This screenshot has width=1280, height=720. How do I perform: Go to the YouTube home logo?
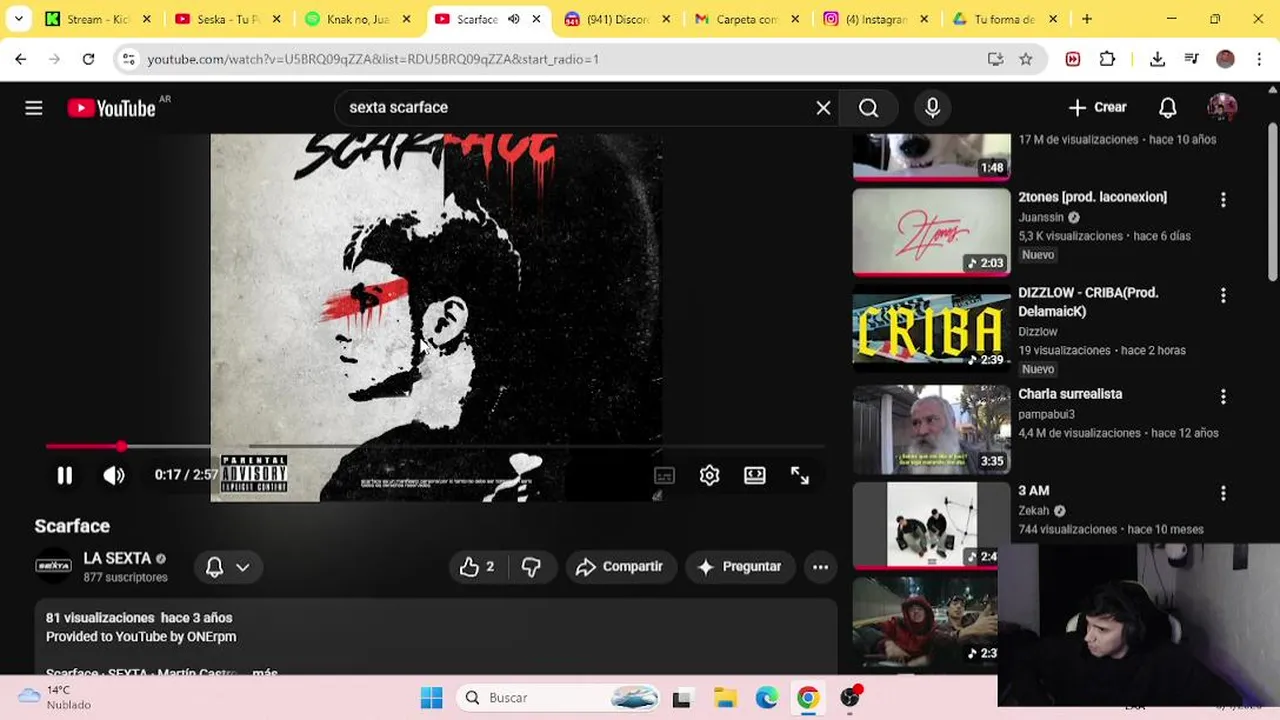click(x=111, y=108)
